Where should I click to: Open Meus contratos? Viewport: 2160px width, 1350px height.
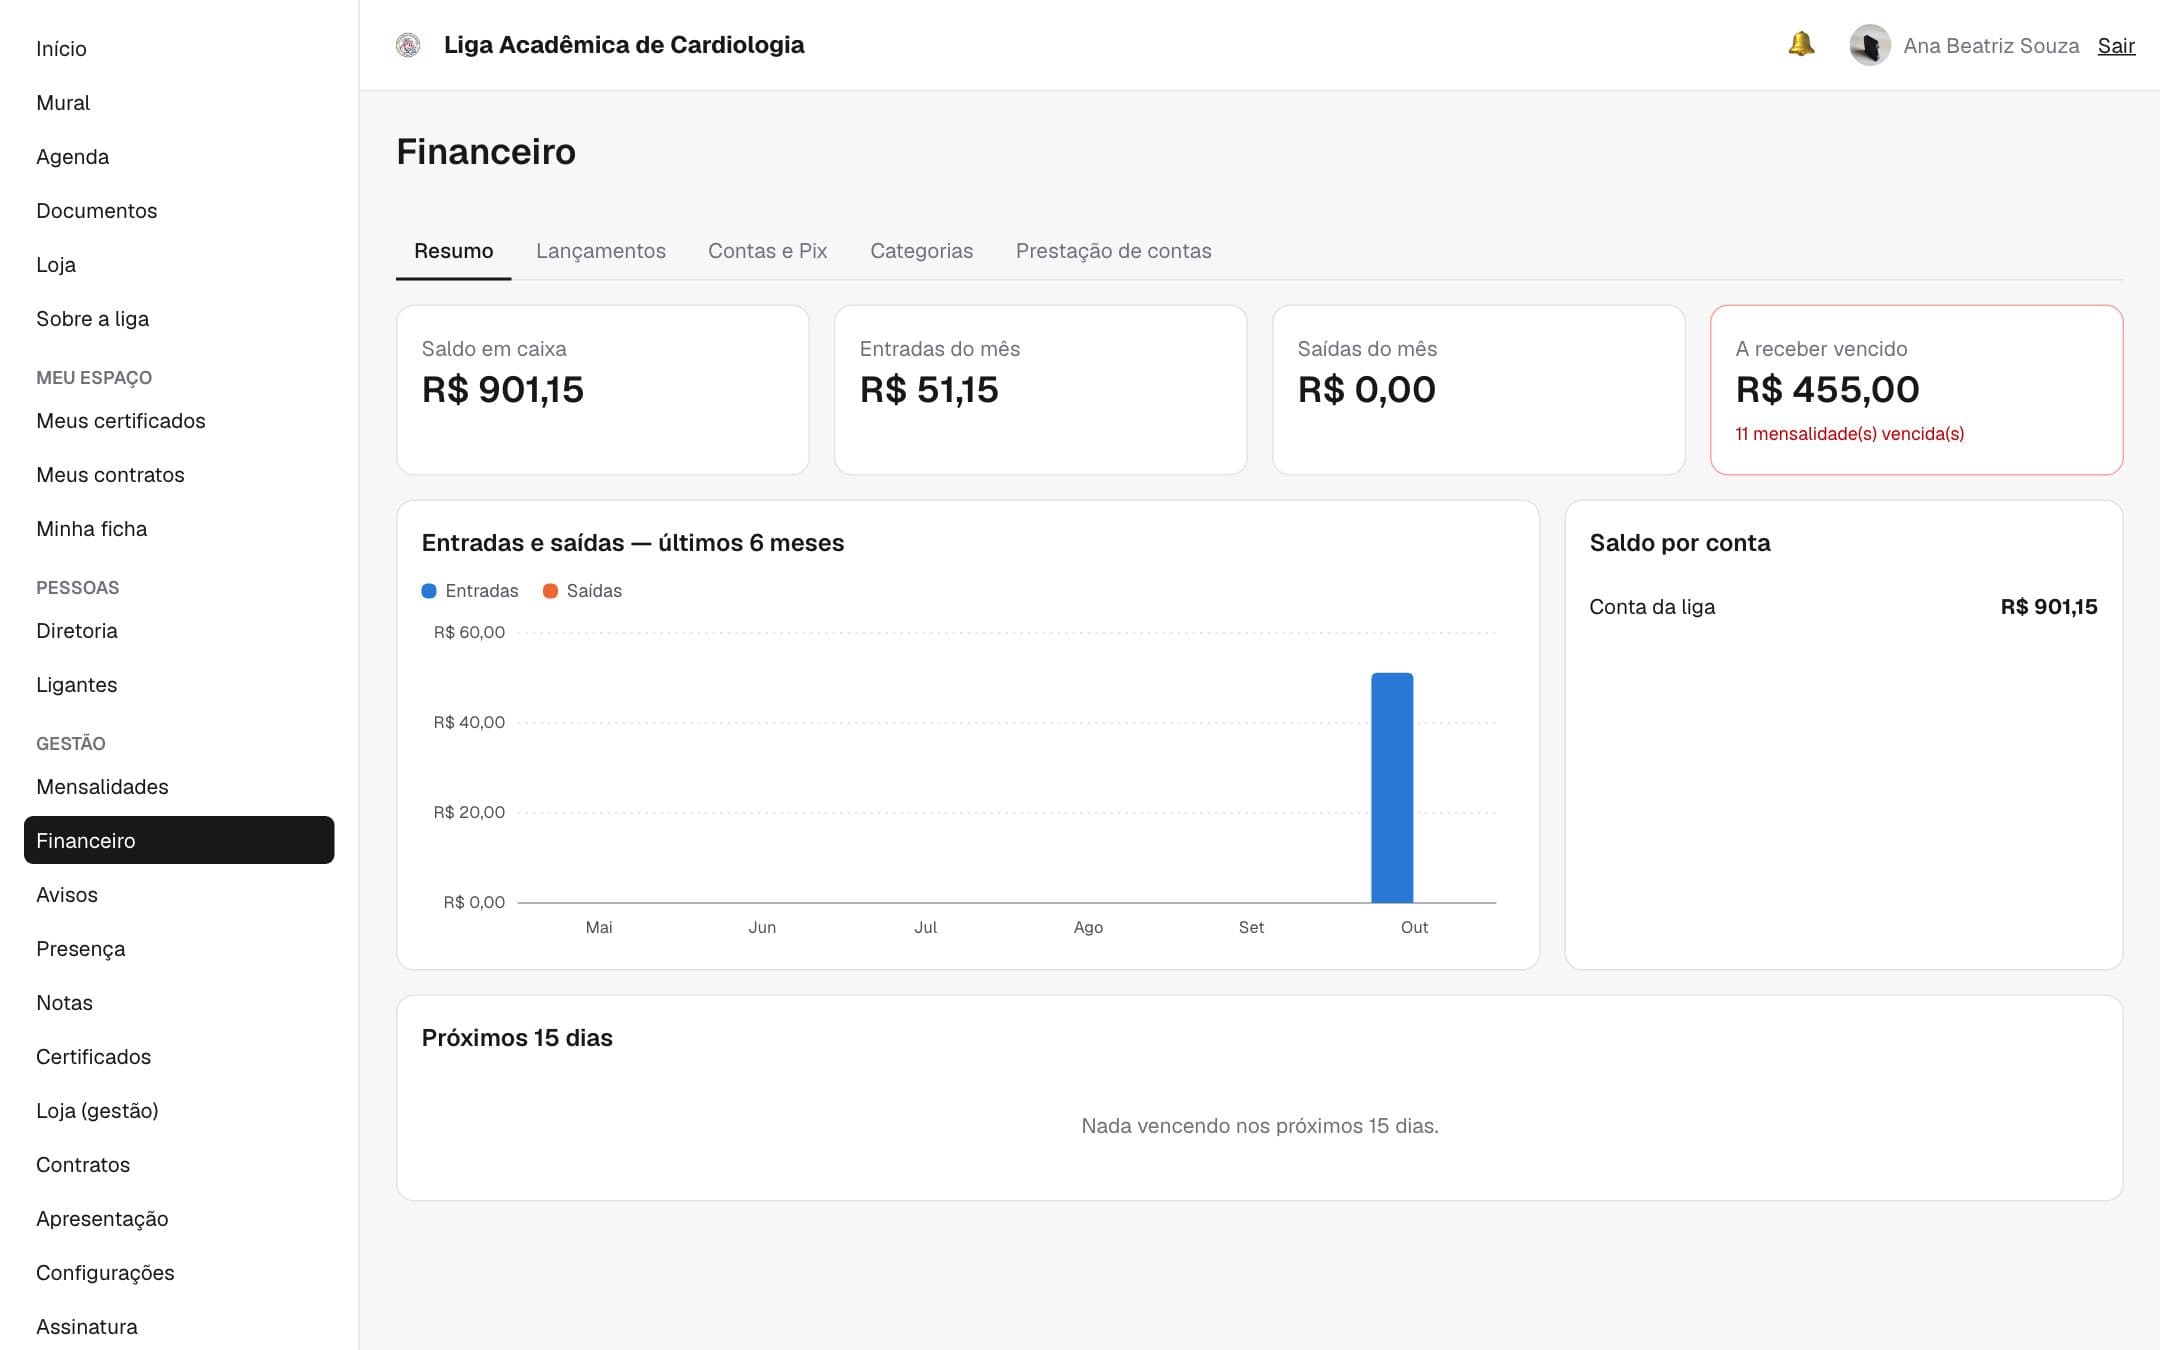click(x=179, y=474)
